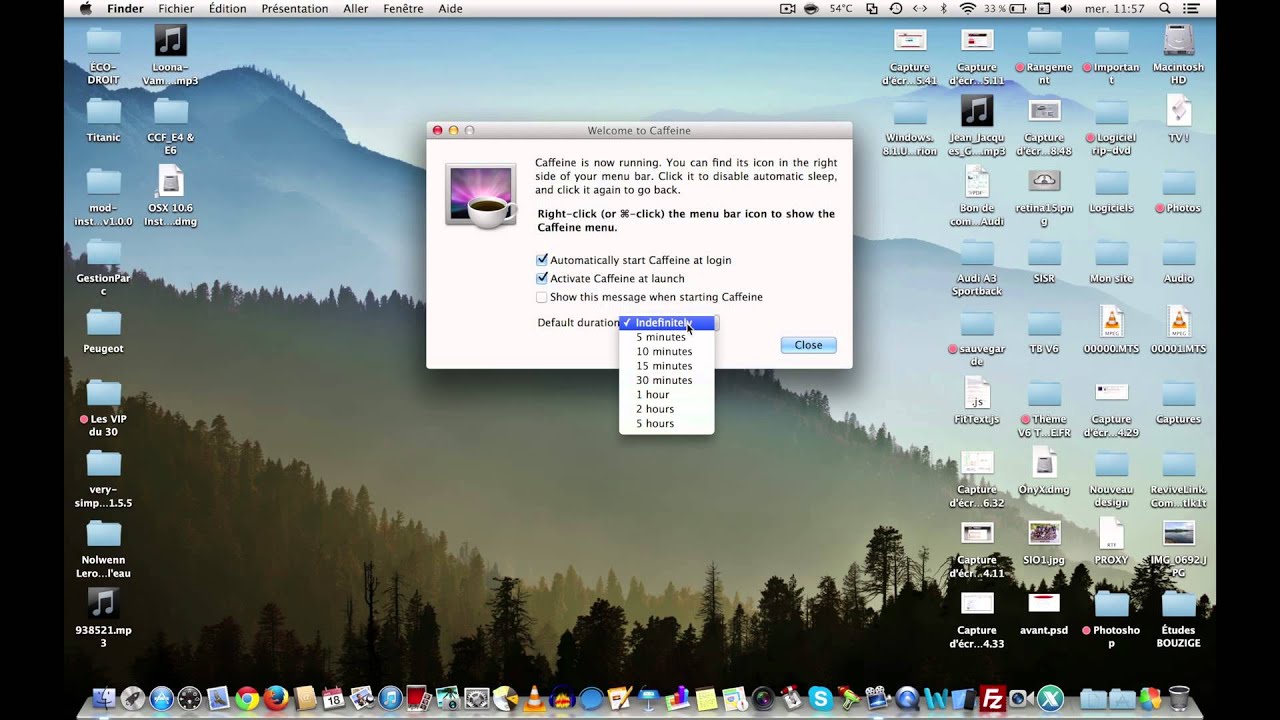Click the volume speaker icon

tap(1066, 8)
